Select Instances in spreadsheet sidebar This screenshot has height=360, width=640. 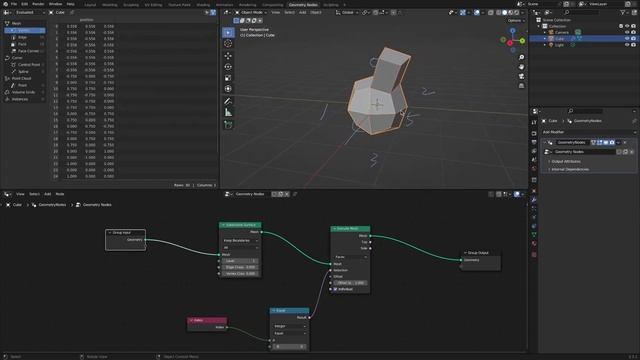(x=20, y=99)
